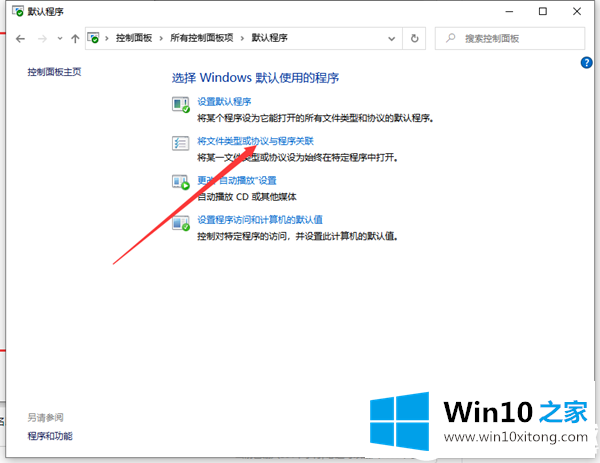Open 将文件类型或协议与程序关联 link
The image size is (600, 463).
pos(255,141)
